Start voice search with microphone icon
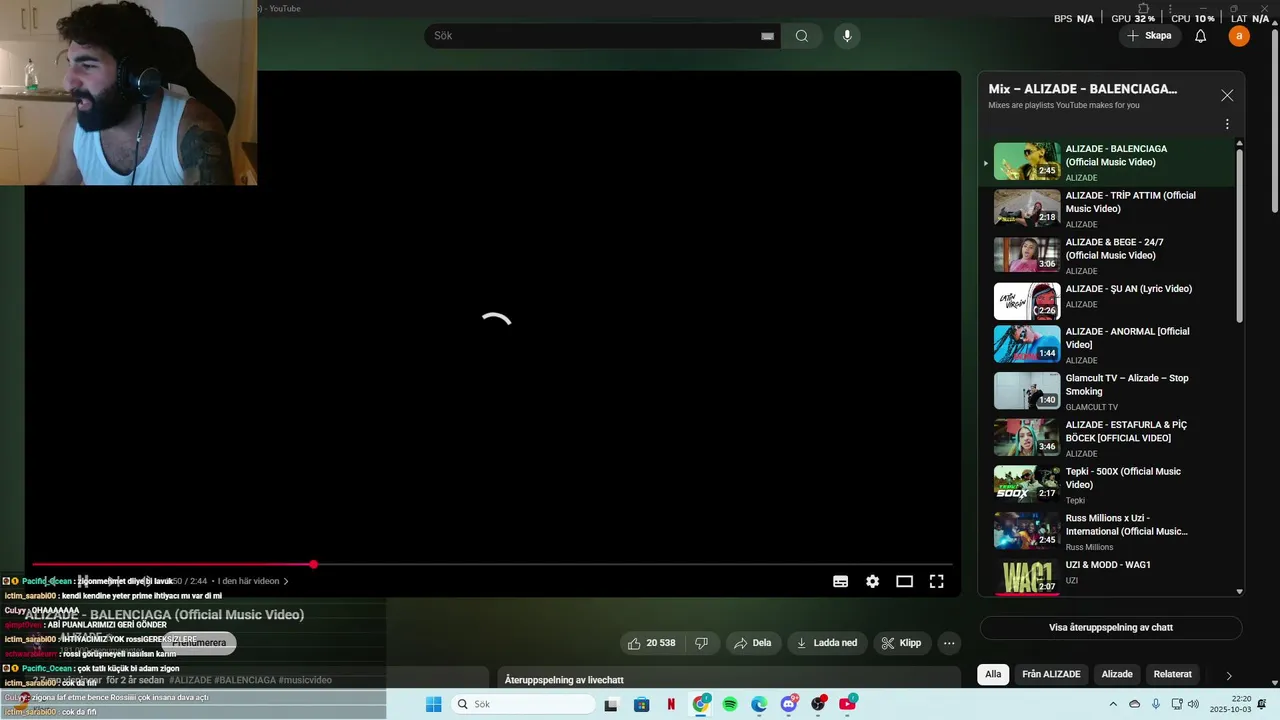The height and width of the screenshot is (720, 1280). 847,36
